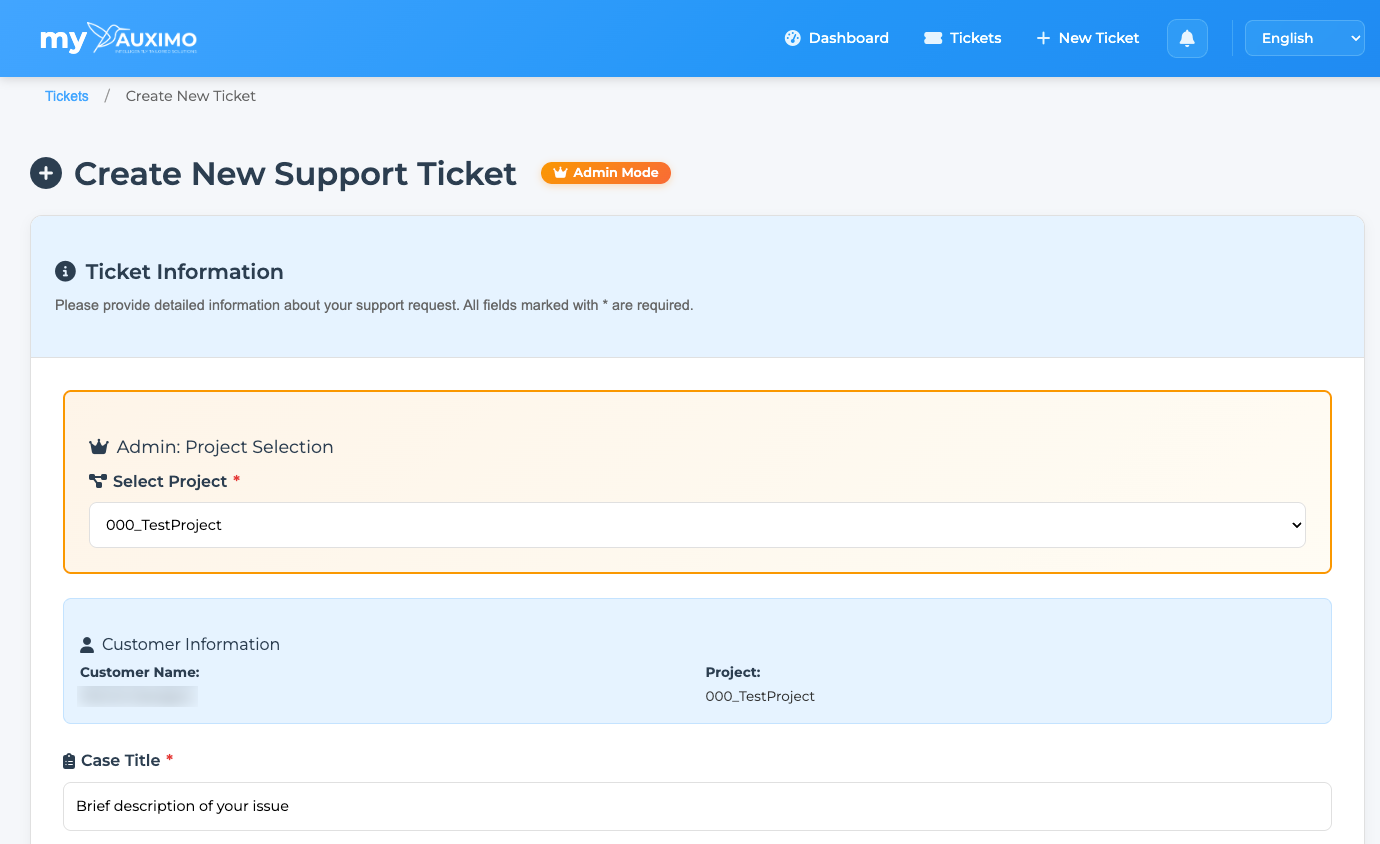
Task: Open Tickets from the top navigation
Action: click(975, 38)
